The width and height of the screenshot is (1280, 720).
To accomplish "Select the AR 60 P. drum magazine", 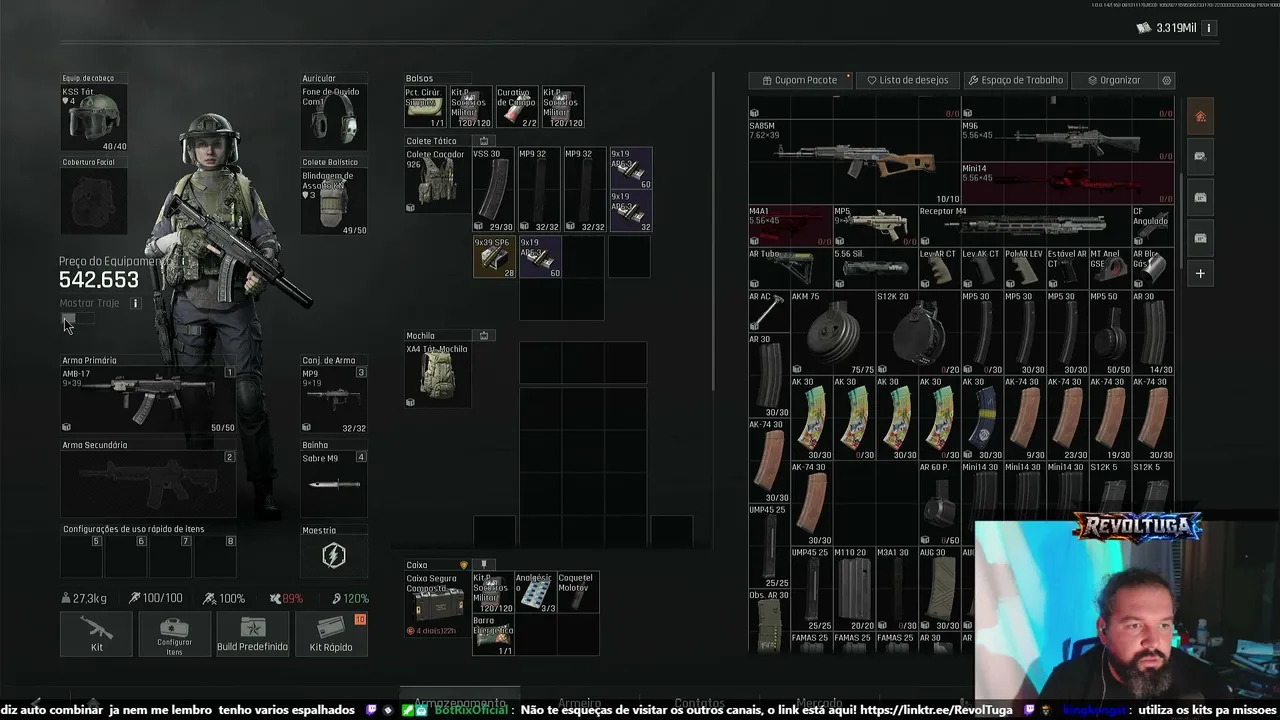I will click(x=939, y=504).
